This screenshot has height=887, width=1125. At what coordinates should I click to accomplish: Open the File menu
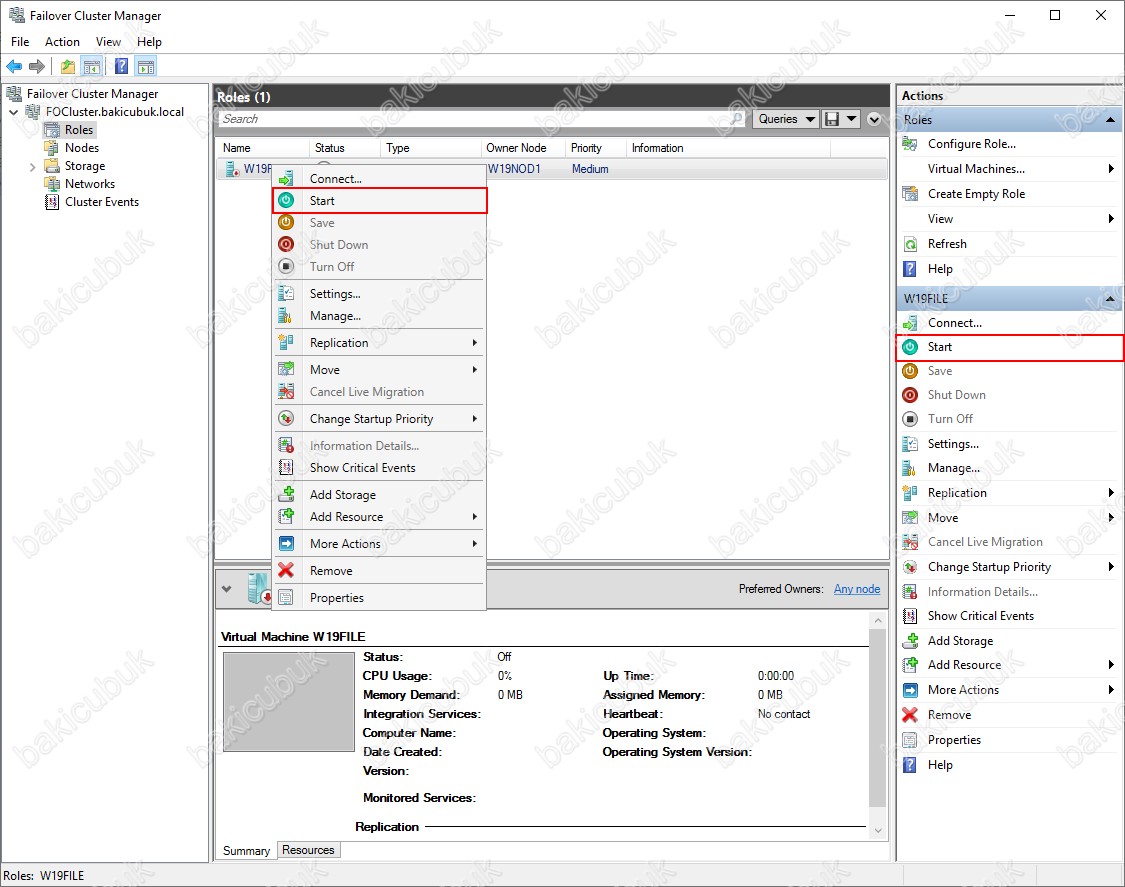(x=20, y=42)
